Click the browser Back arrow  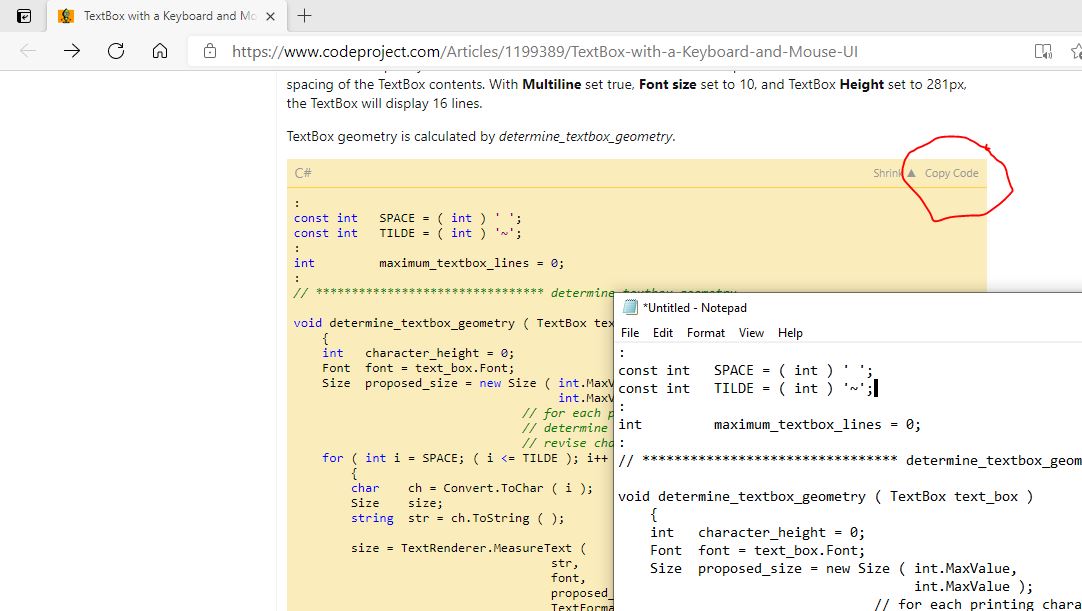[28, 50]
